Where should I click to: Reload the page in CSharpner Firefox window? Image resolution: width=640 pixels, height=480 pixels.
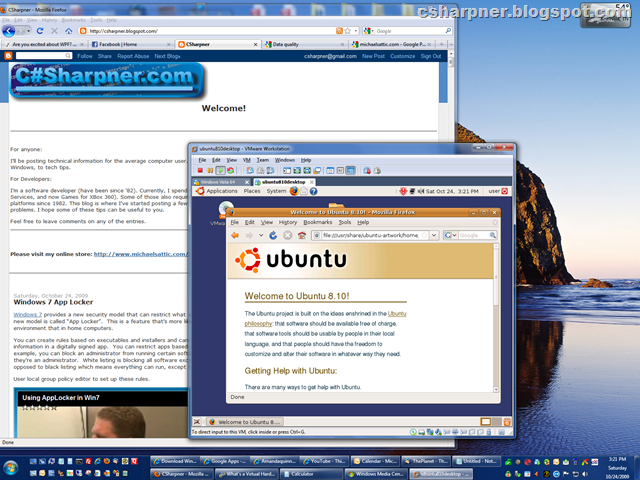(40, 31)
